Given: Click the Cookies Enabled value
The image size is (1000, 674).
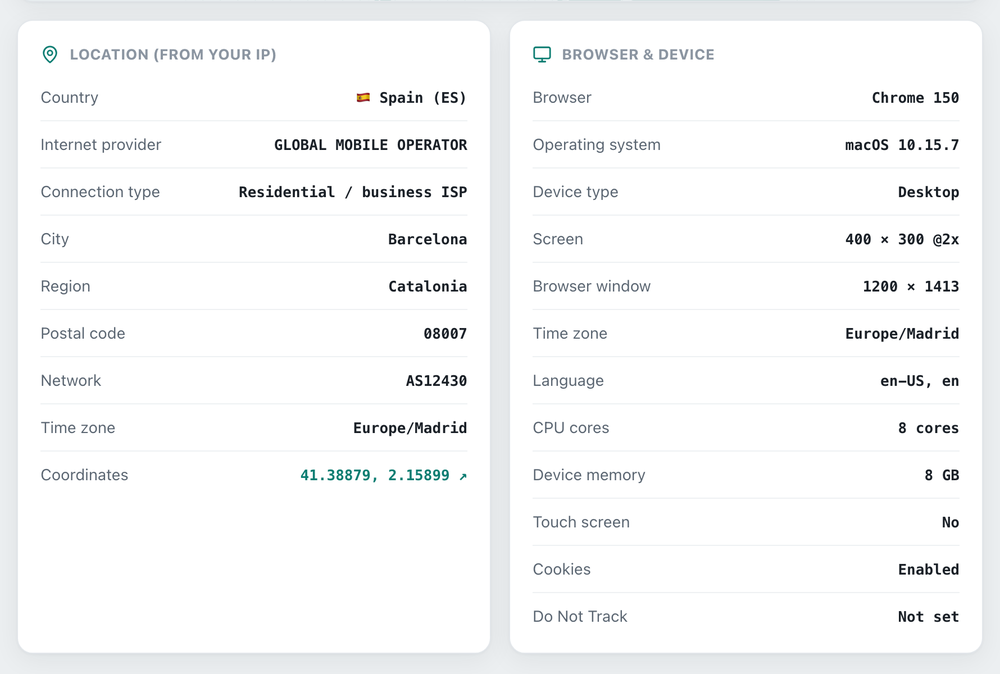Looking at the screenshot, I should click(x=929, y=569).
